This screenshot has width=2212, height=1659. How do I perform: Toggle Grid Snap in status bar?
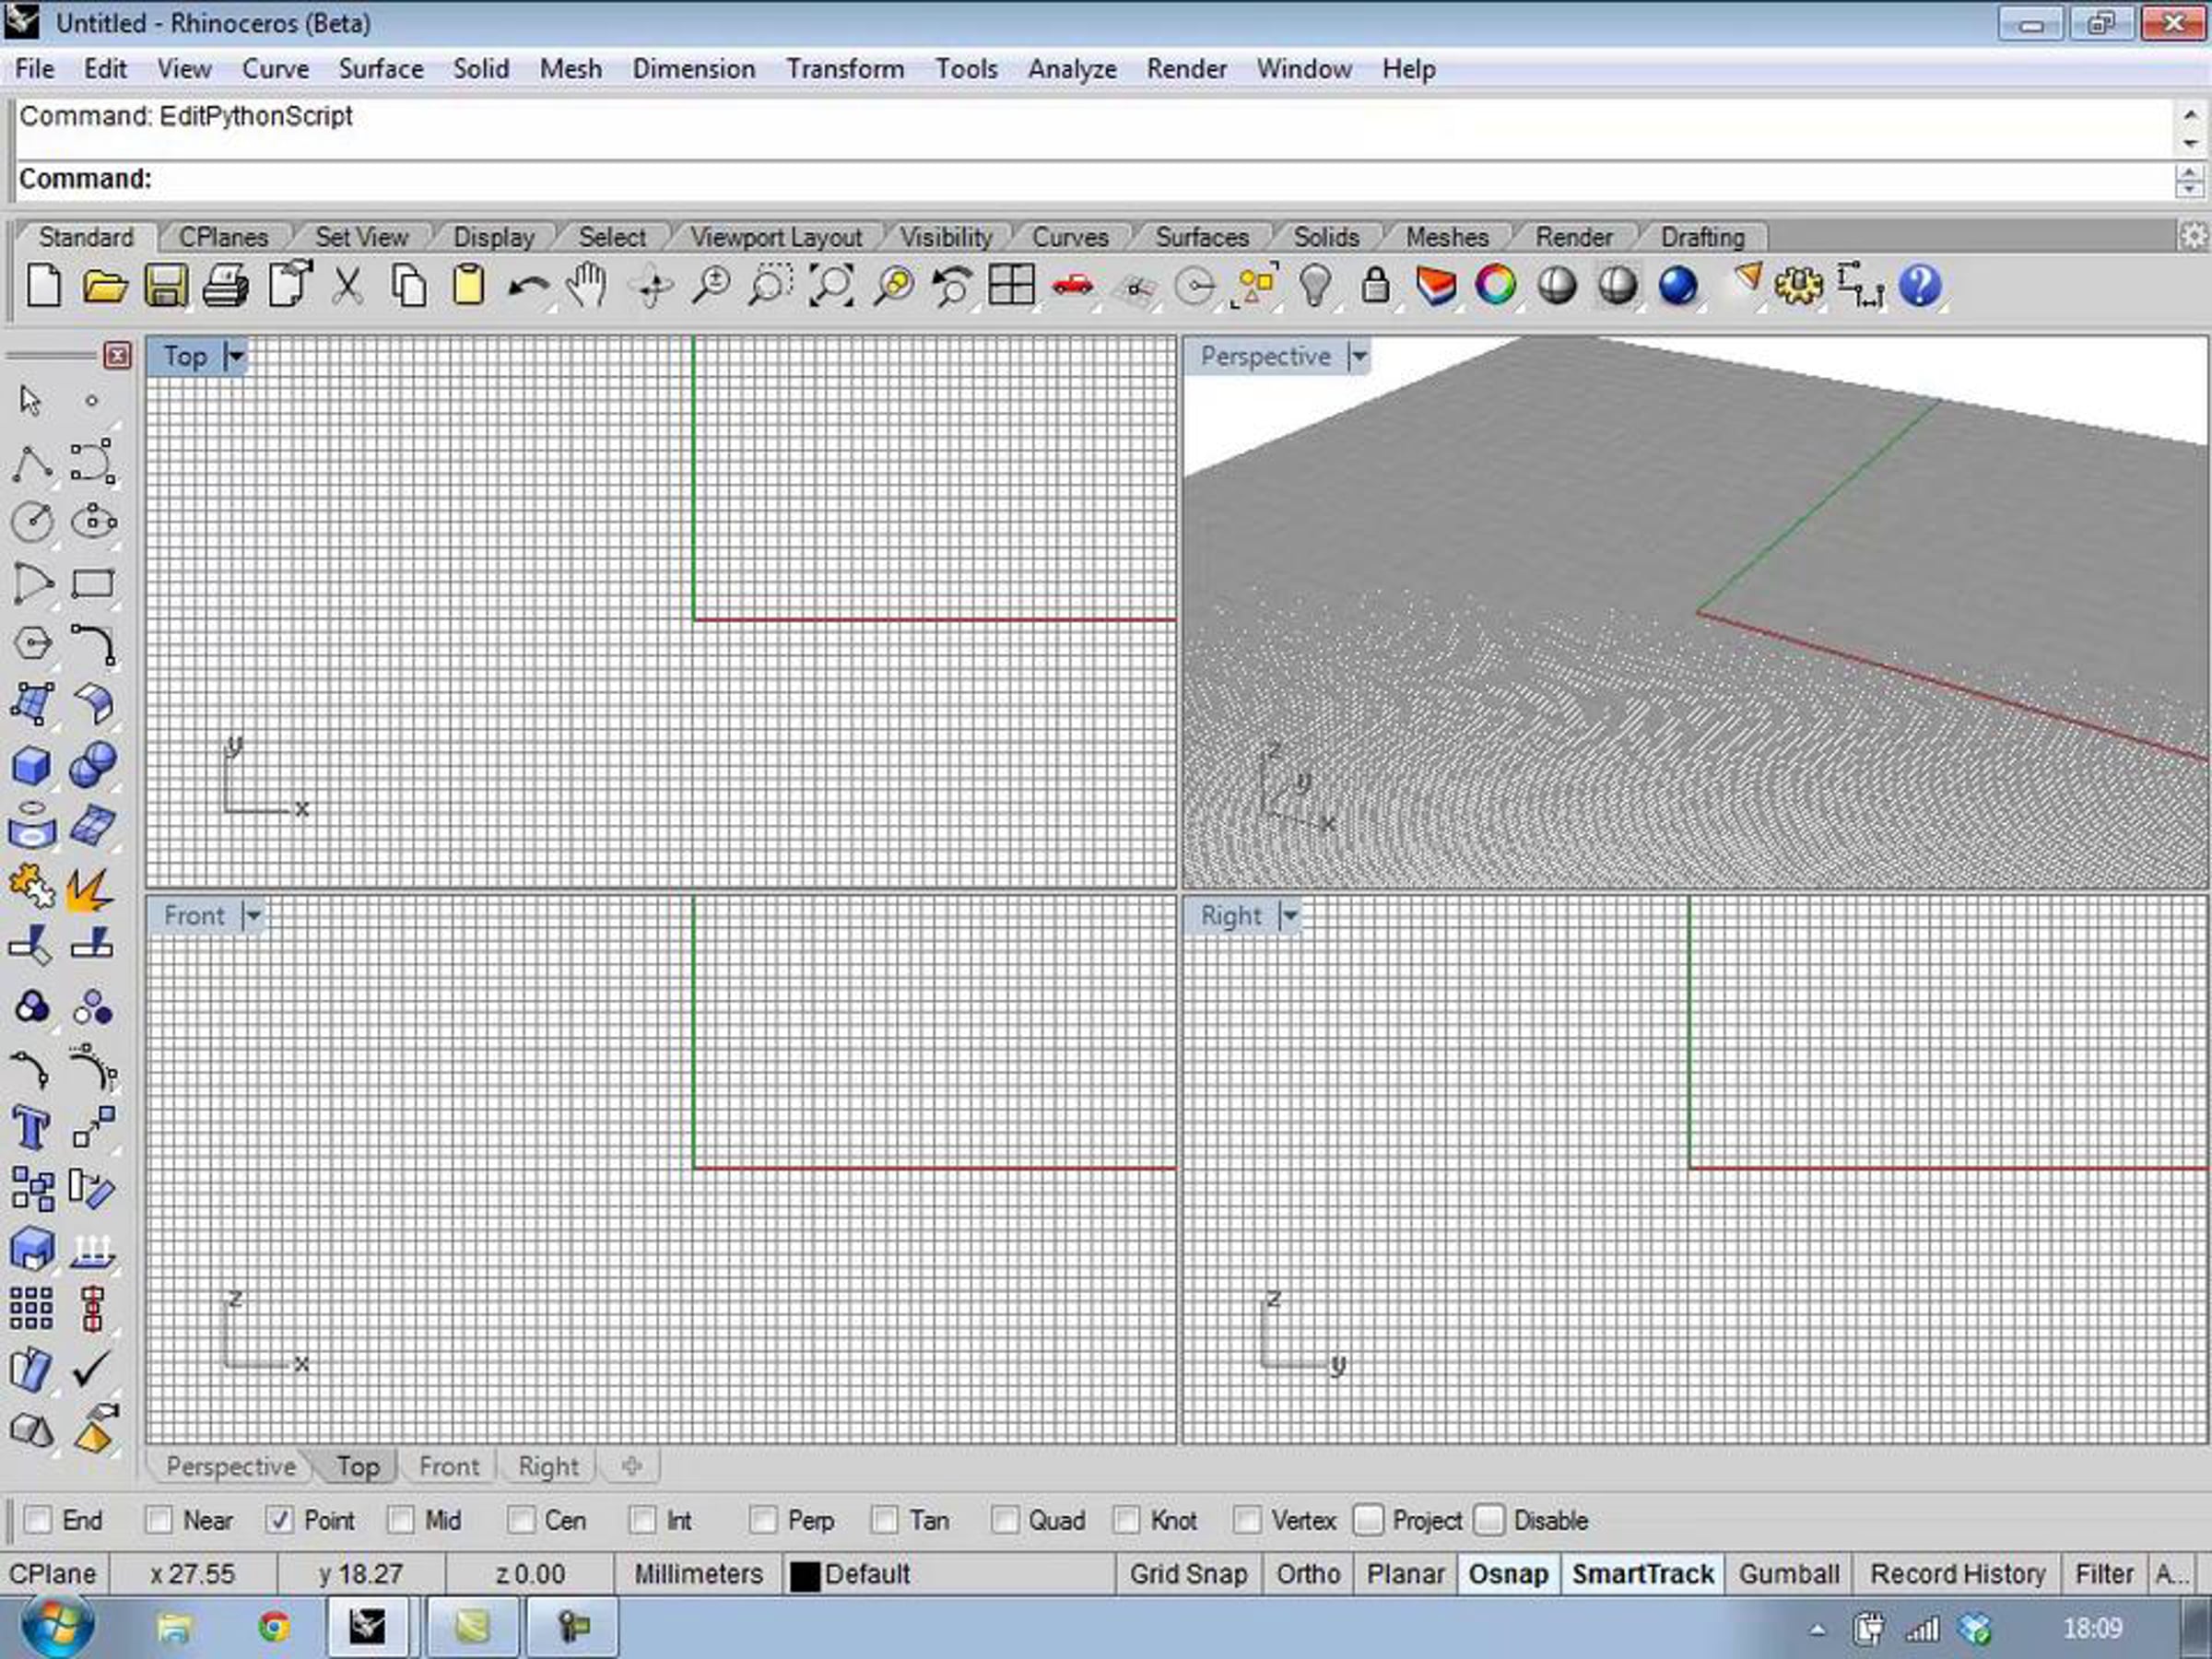1188,1574
